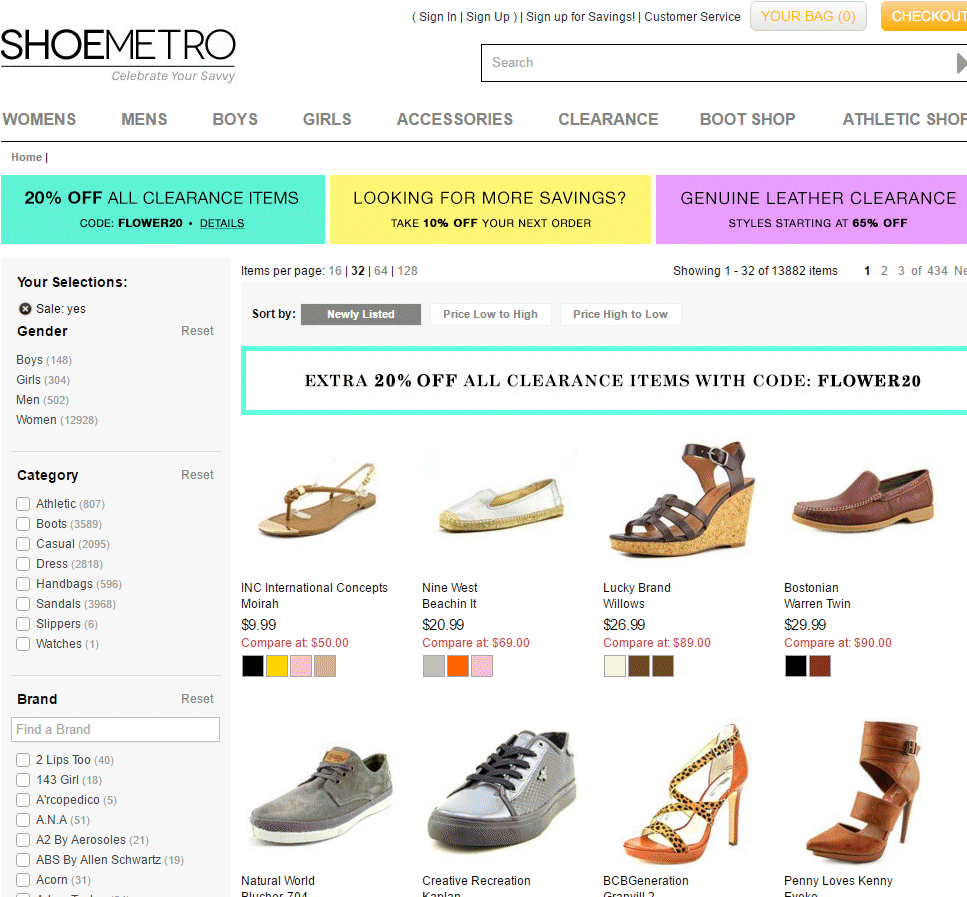967x897 pixels.
Task: Show 64 items per page
Action: (x=381, y=271)
